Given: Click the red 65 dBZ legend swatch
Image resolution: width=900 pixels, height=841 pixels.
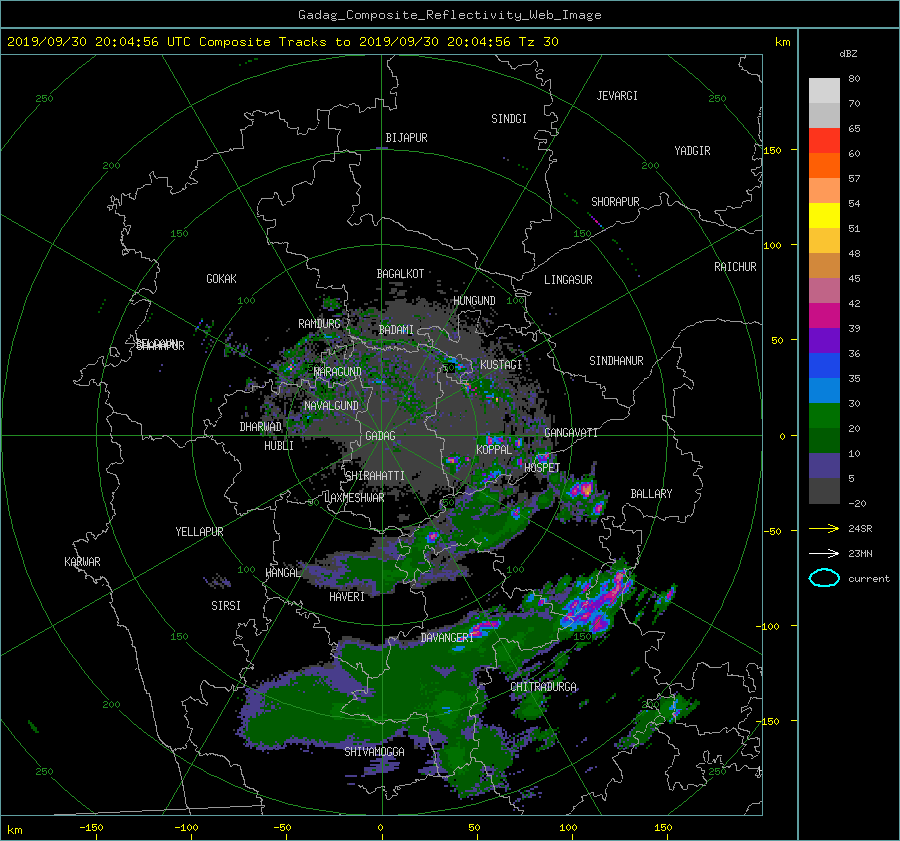Looking at the screenshot, I should 824,140.
